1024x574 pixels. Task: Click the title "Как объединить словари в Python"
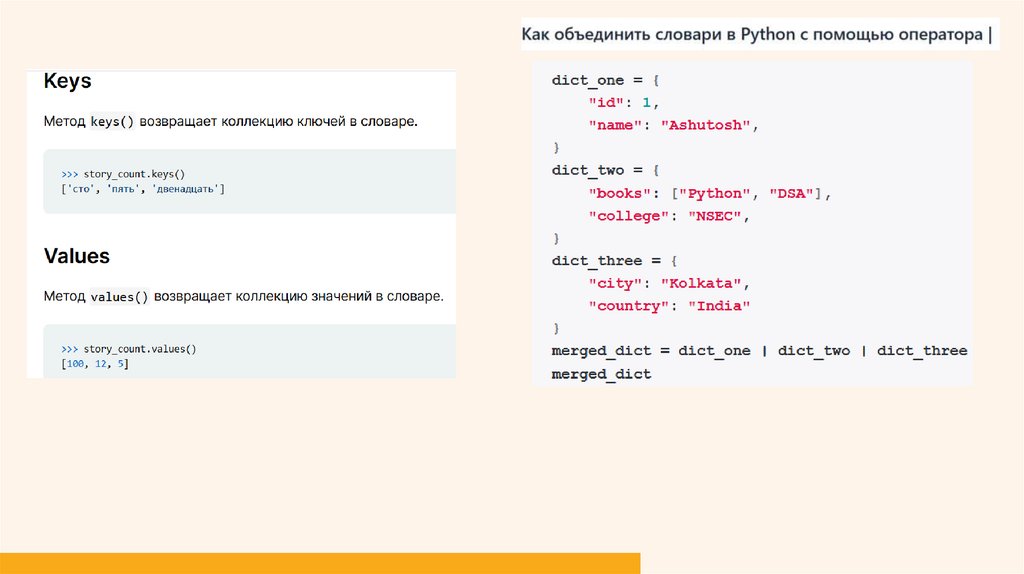pos(757,36)
